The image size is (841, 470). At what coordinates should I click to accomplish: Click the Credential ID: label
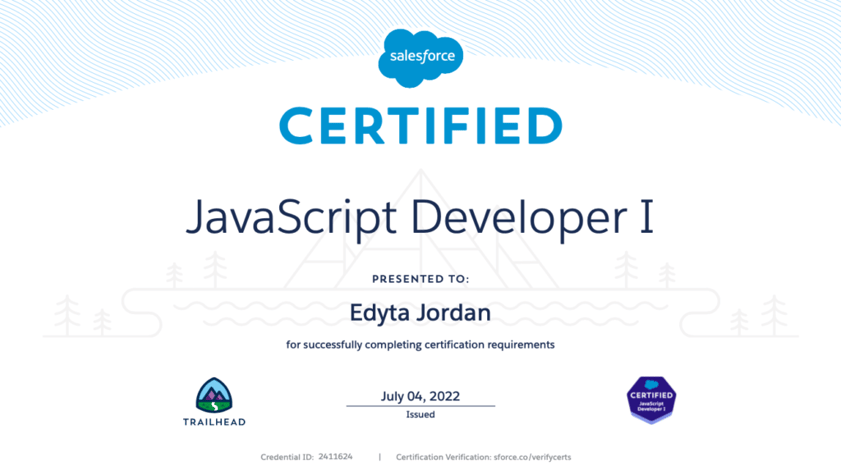287,457
